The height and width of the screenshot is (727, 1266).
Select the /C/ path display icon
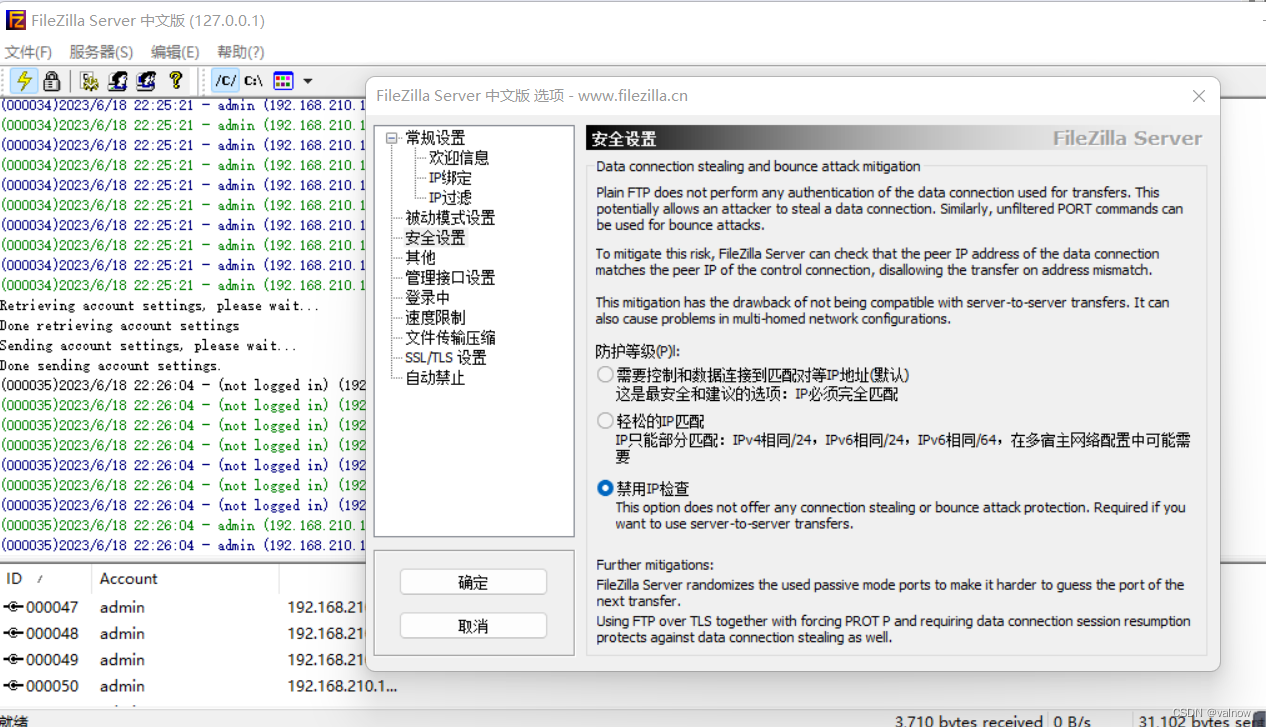click(226, 81)
